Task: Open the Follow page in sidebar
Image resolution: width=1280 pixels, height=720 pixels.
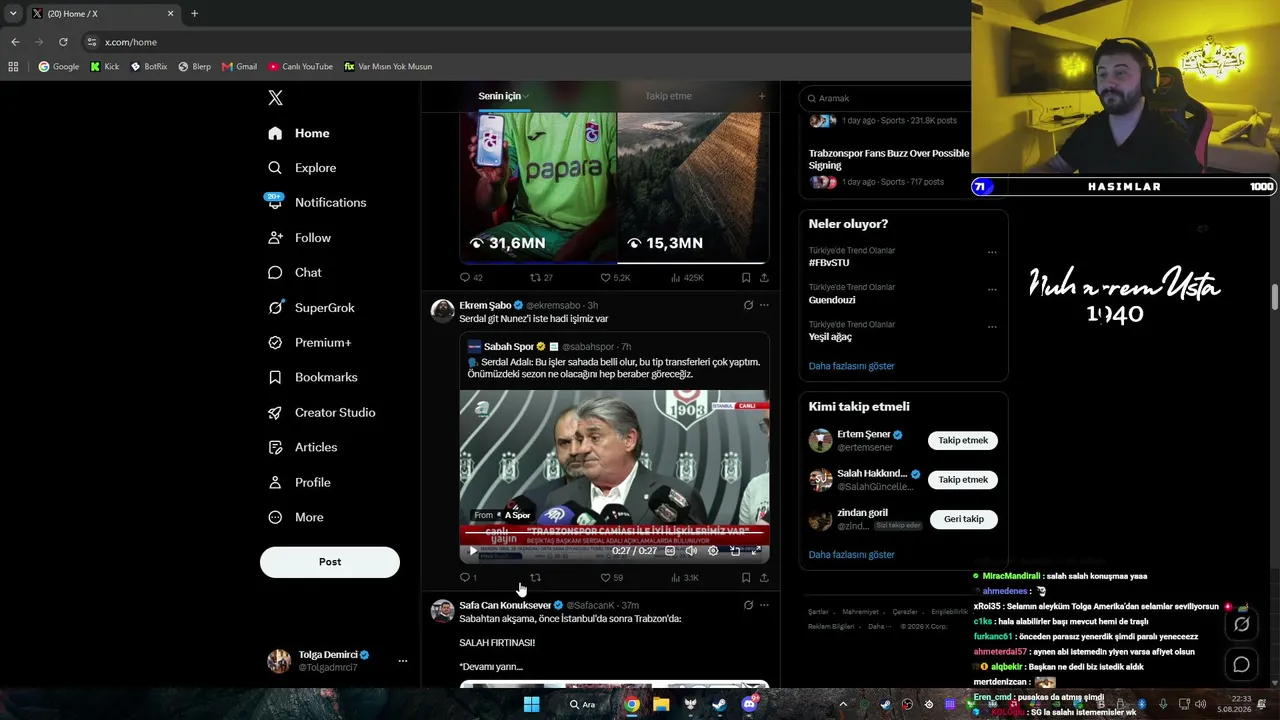Action: click(299, 238)
